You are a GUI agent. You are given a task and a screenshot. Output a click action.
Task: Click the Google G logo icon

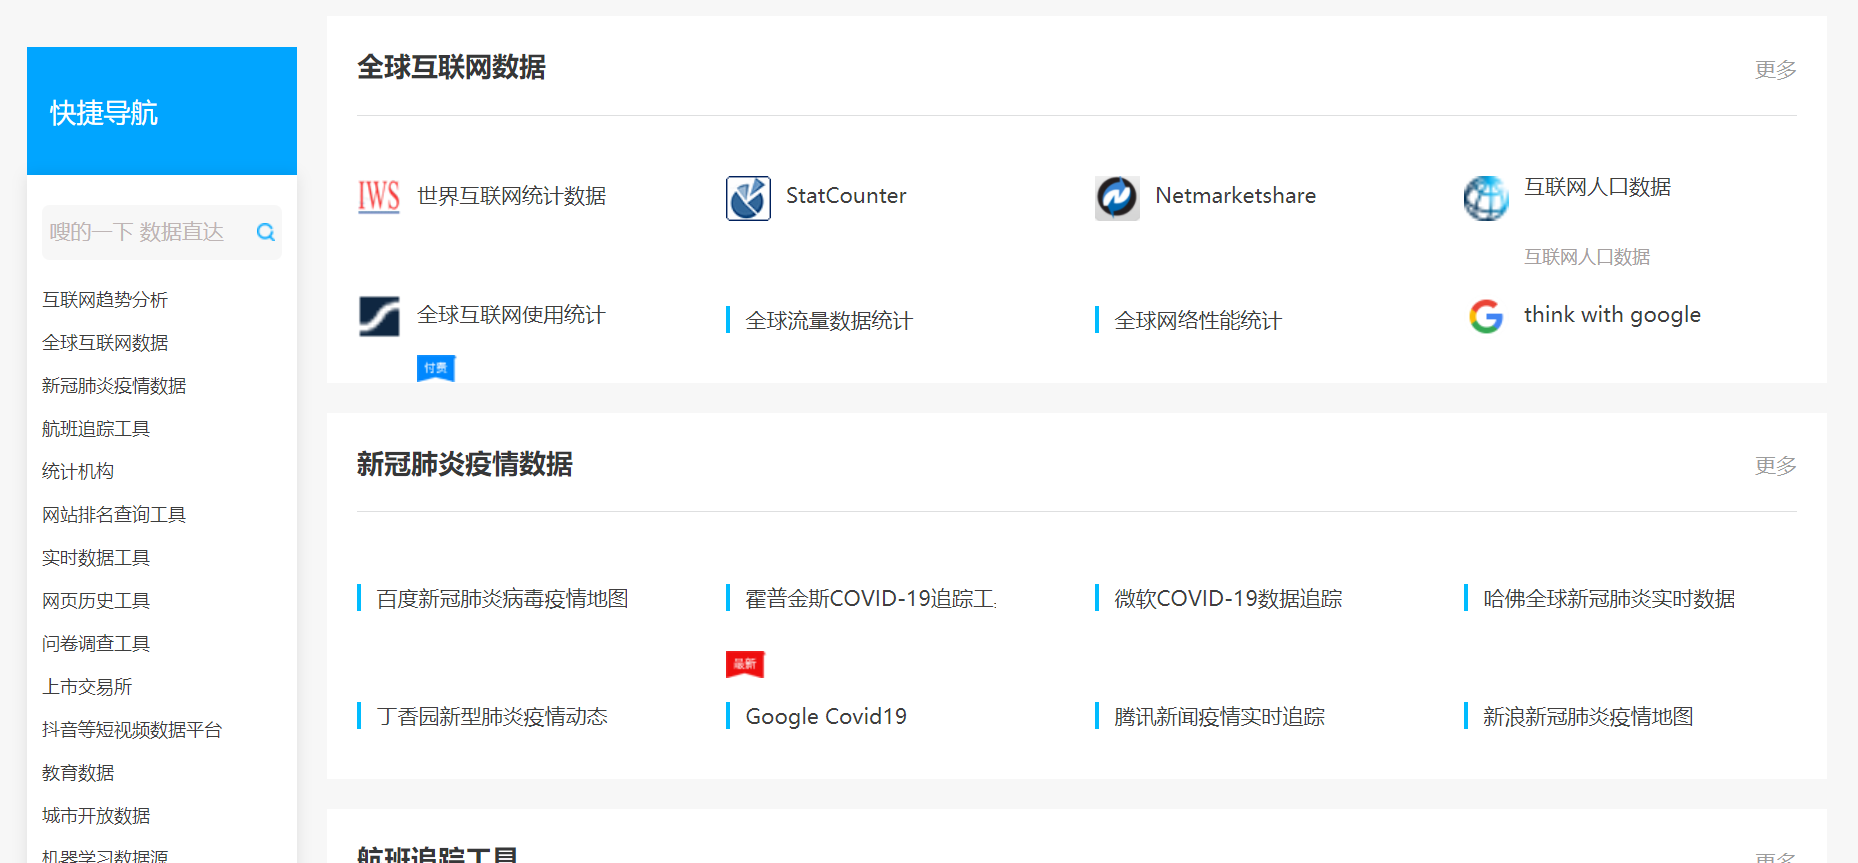[1486, 316]
